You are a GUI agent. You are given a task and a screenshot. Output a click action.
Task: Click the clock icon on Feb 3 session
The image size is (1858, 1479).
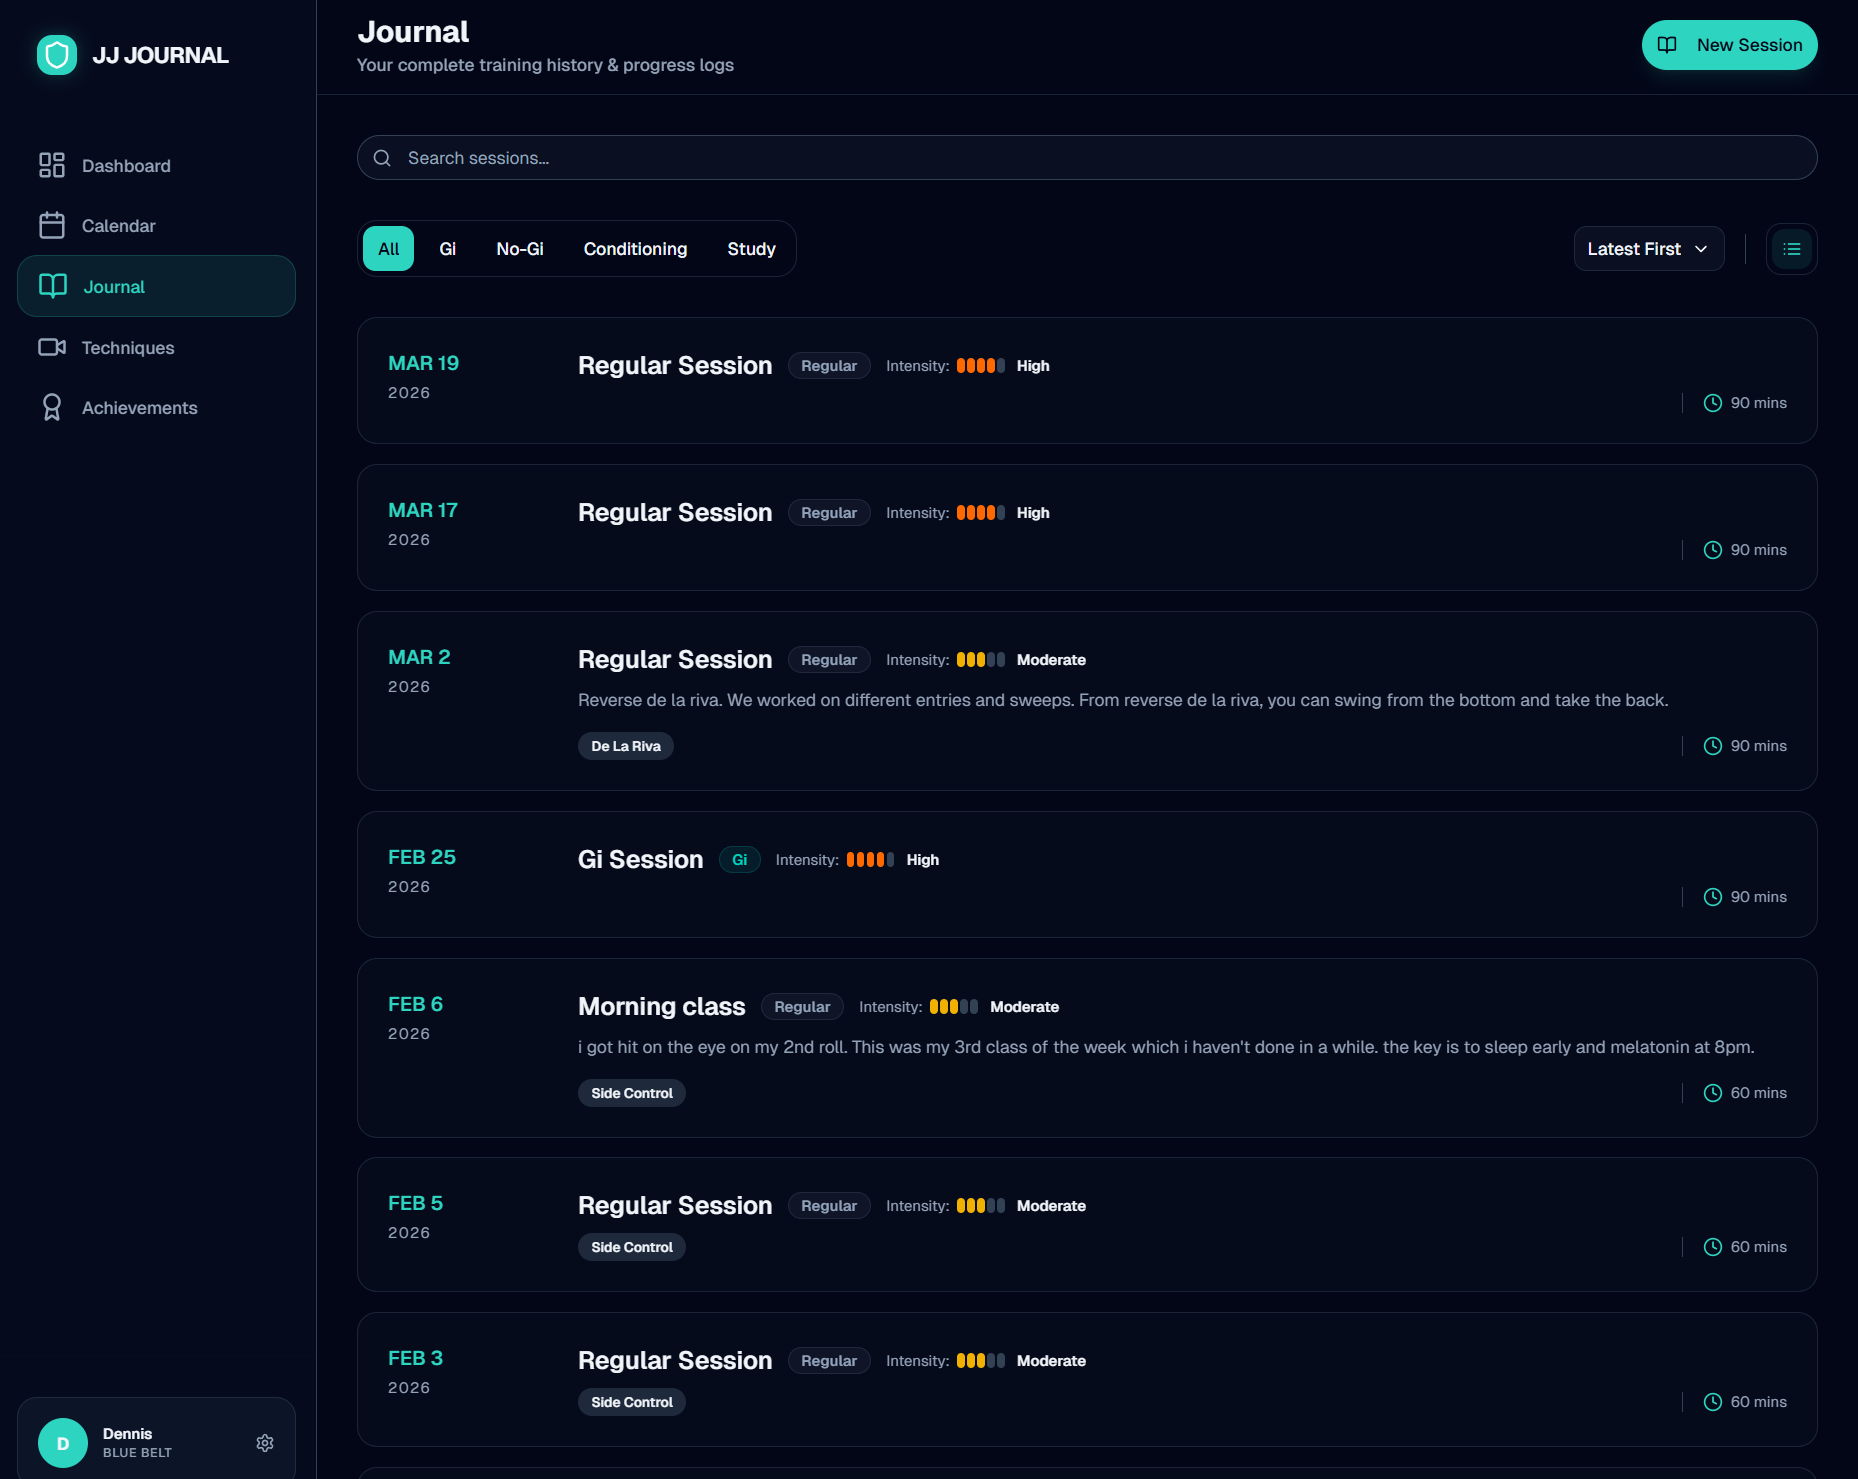[1713, 1402]
